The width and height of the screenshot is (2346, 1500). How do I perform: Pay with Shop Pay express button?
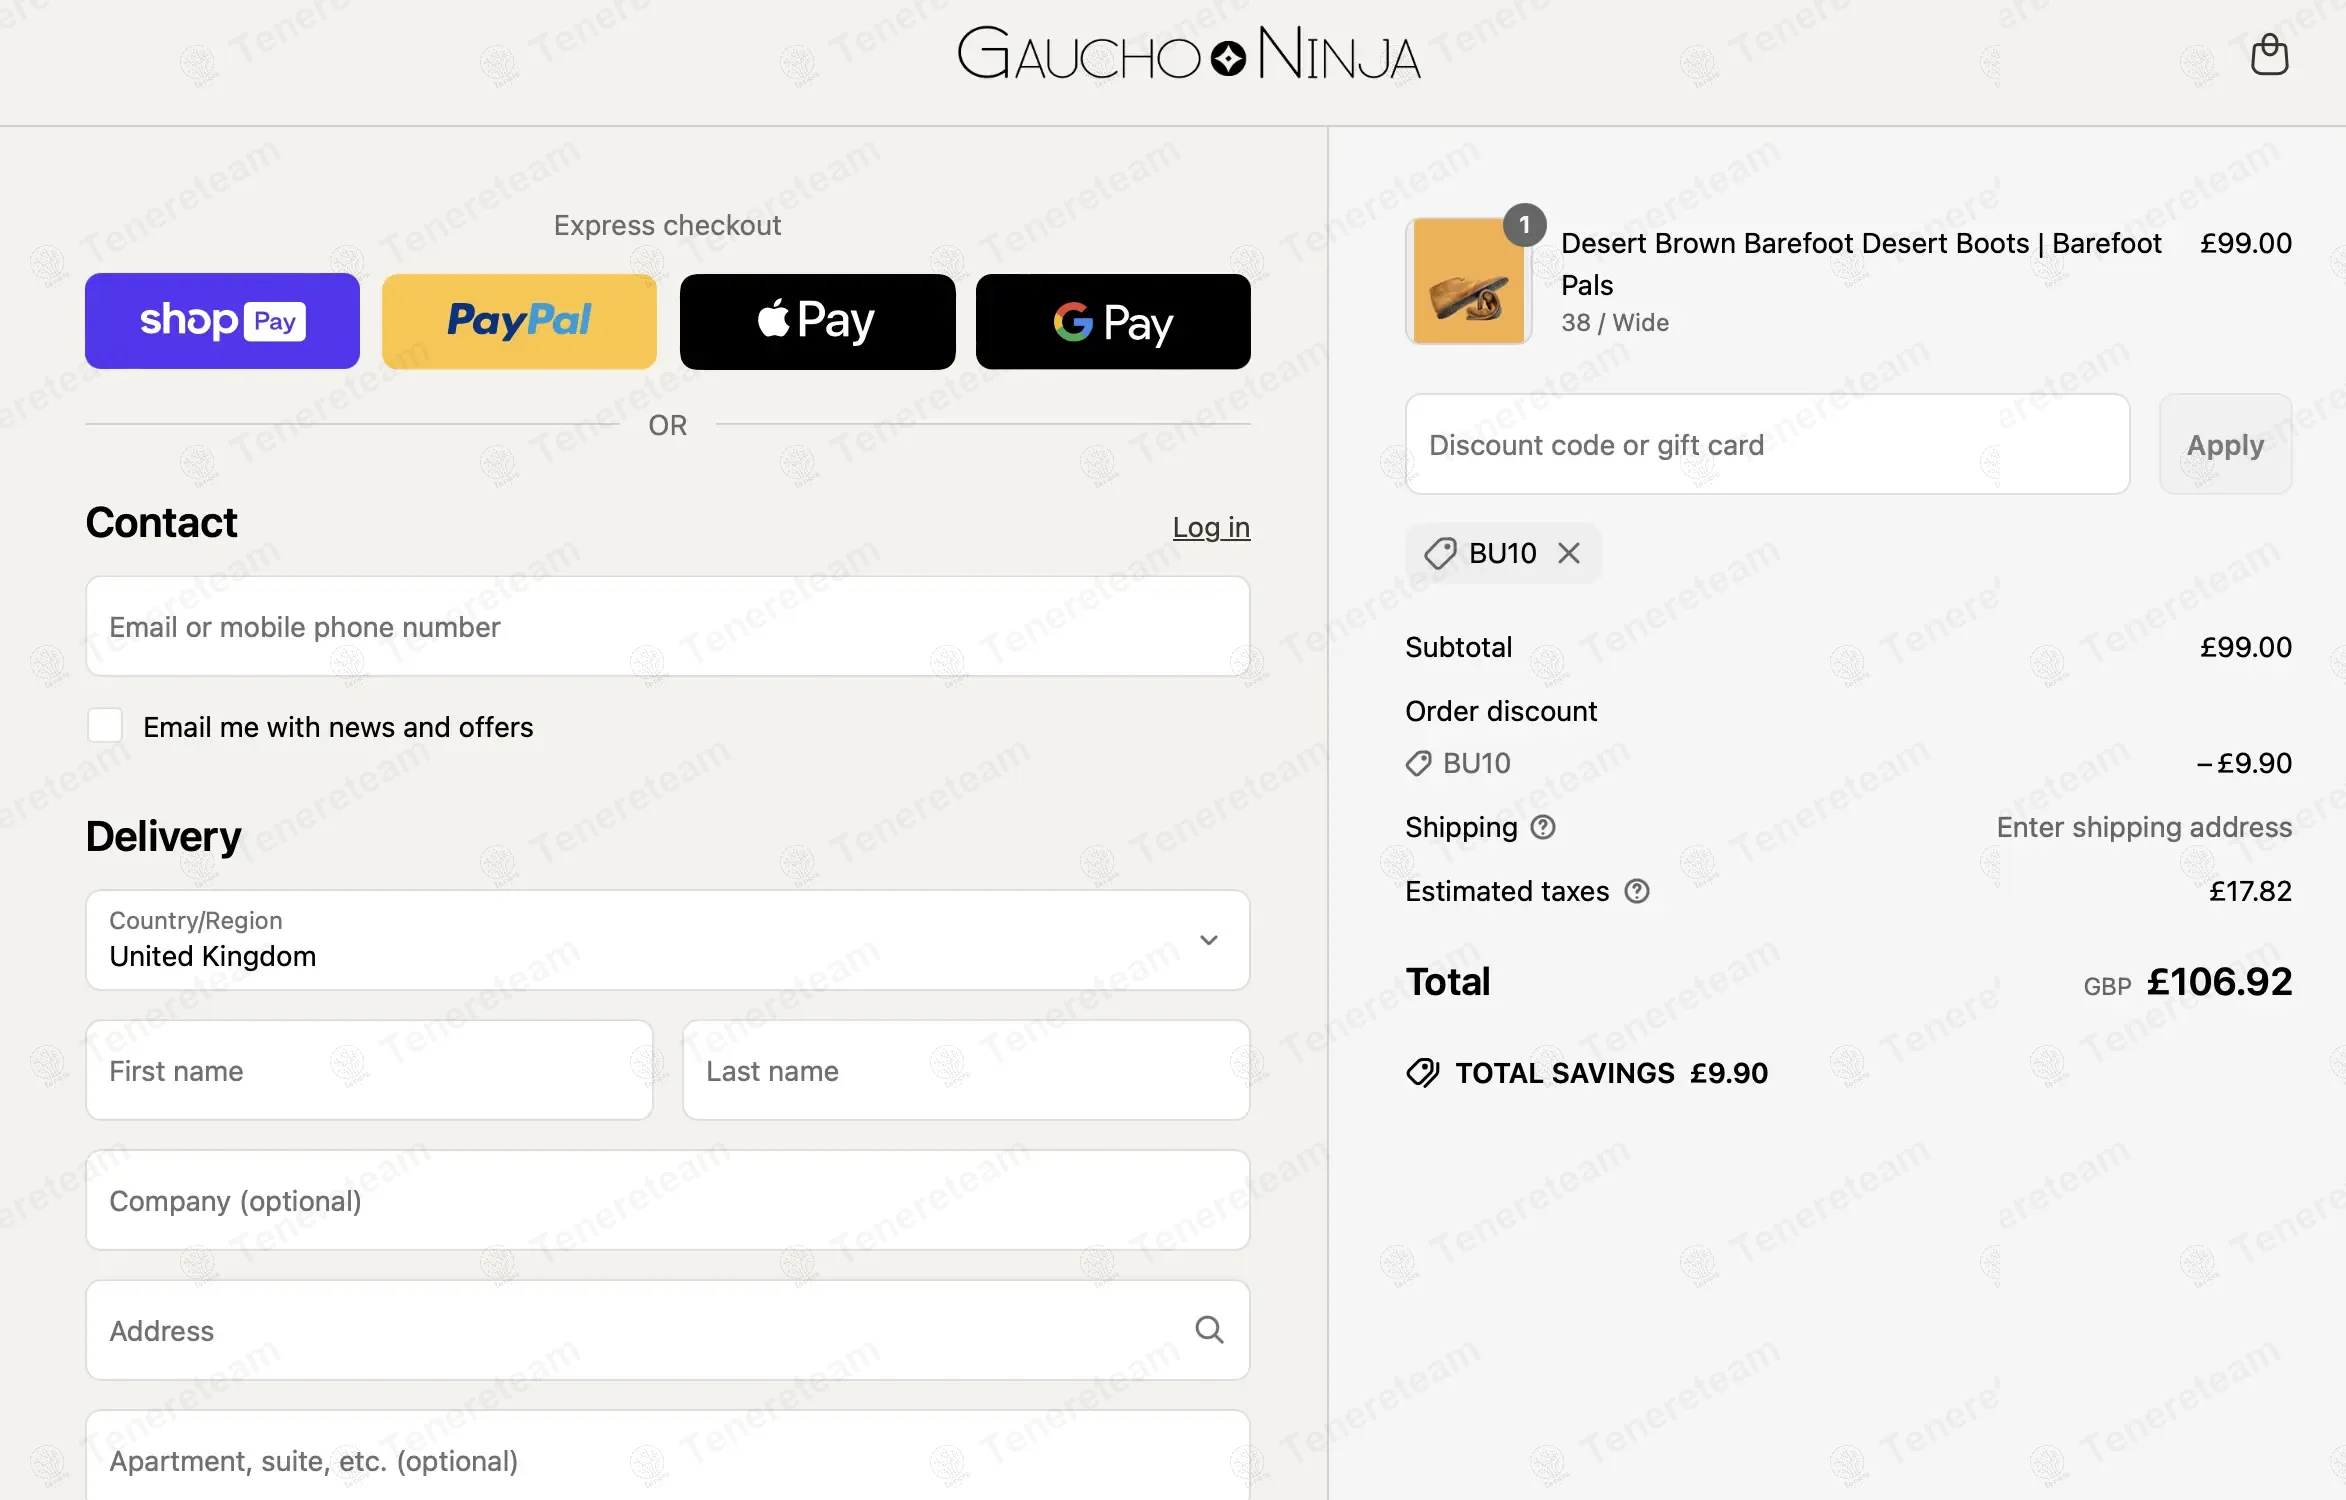[222, 321]
